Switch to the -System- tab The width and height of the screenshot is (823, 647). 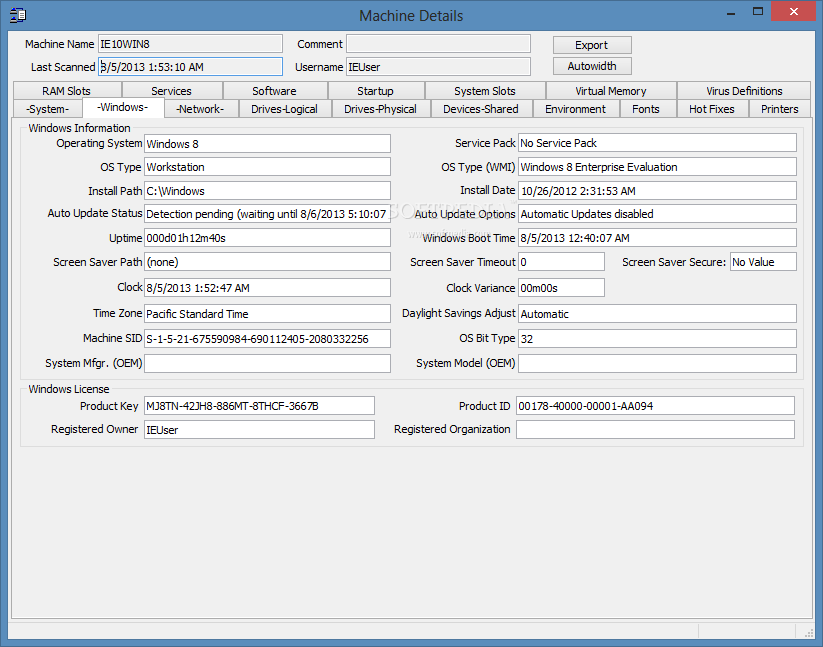click(48, 109)
